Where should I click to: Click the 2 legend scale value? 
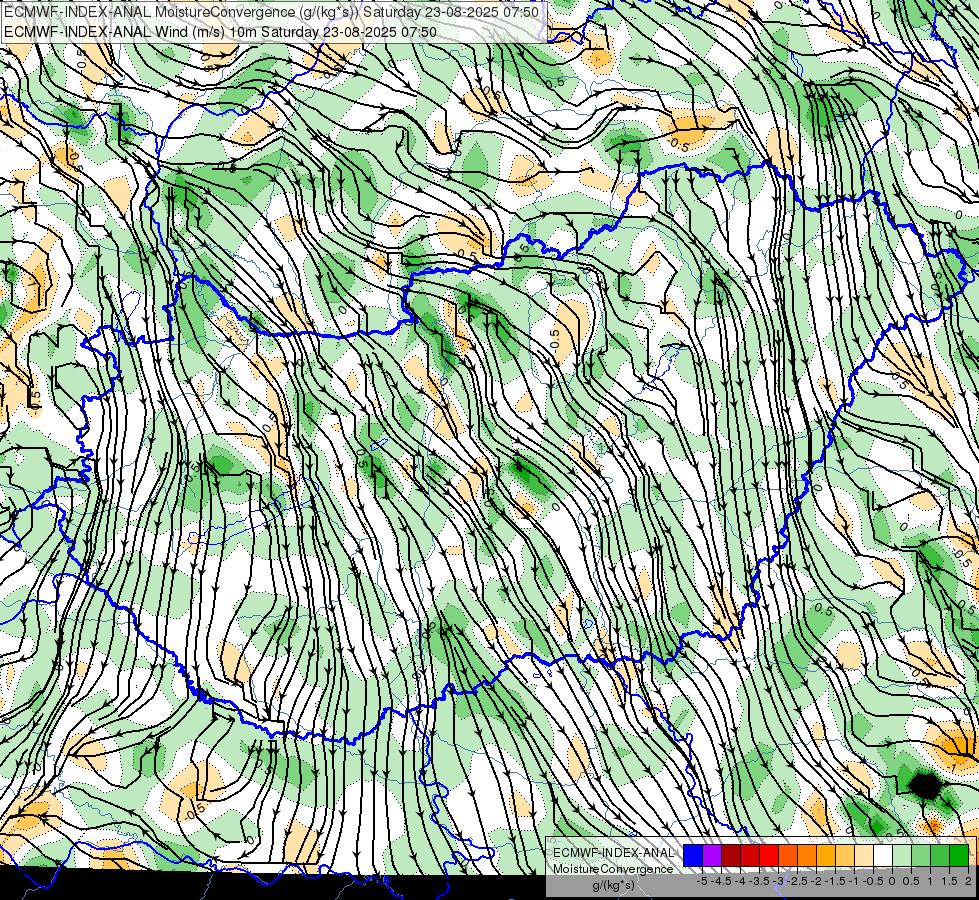[968, 881]
